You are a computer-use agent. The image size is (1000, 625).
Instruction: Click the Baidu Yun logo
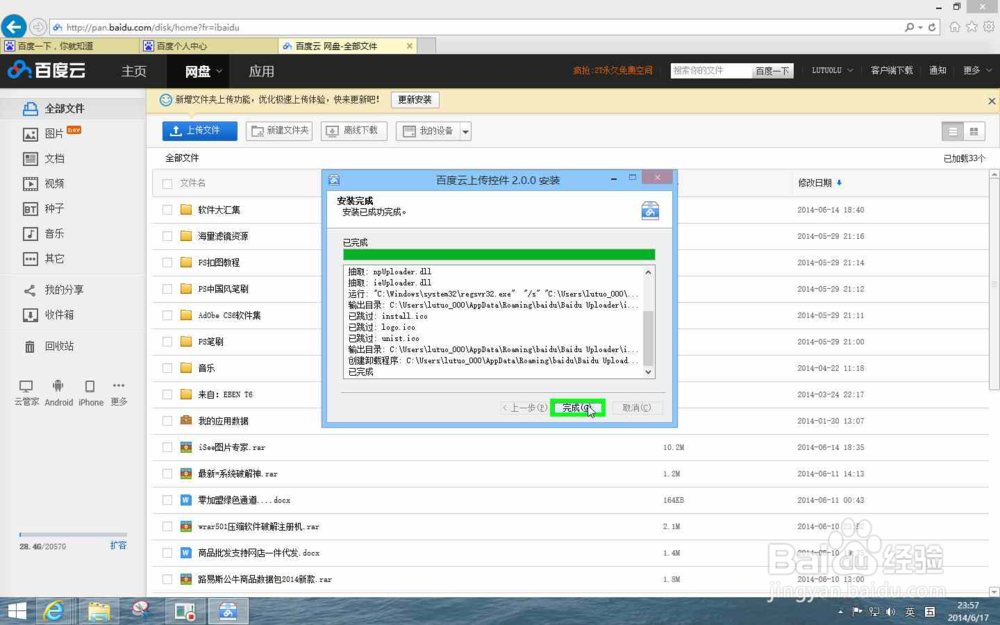pos(47,70)
